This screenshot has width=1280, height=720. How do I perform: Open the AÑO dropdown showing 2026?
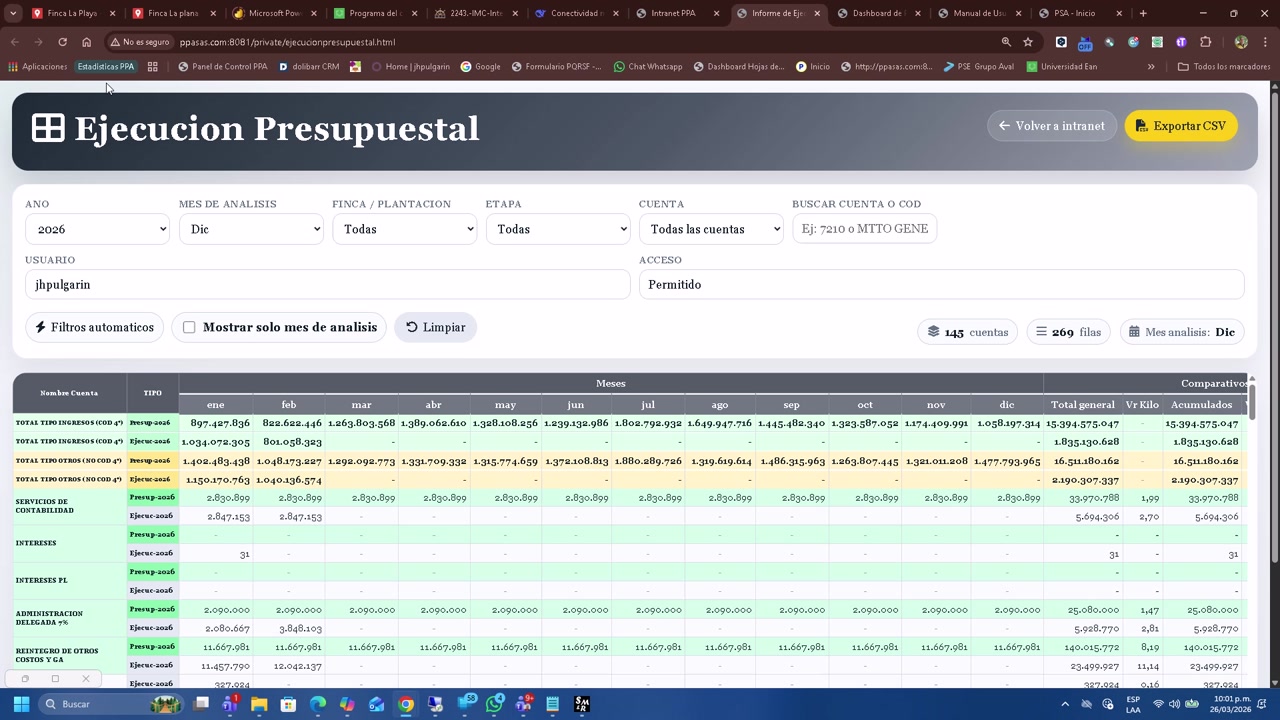pos(97,229)
